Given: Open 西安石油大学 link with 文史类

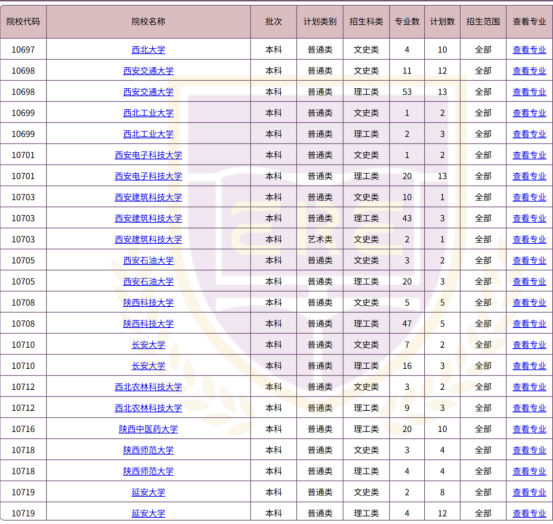Looking at the screenshot, I should [148, 261].
